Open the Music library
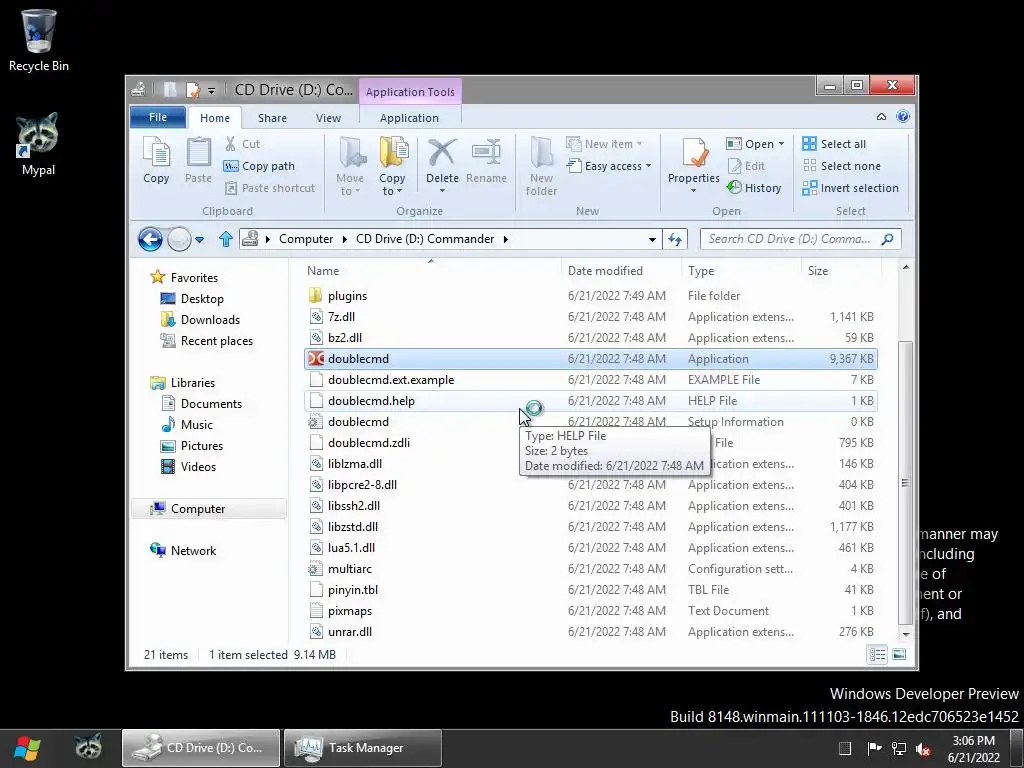Viewport: 1024px width, 768px height. (187, 424)
